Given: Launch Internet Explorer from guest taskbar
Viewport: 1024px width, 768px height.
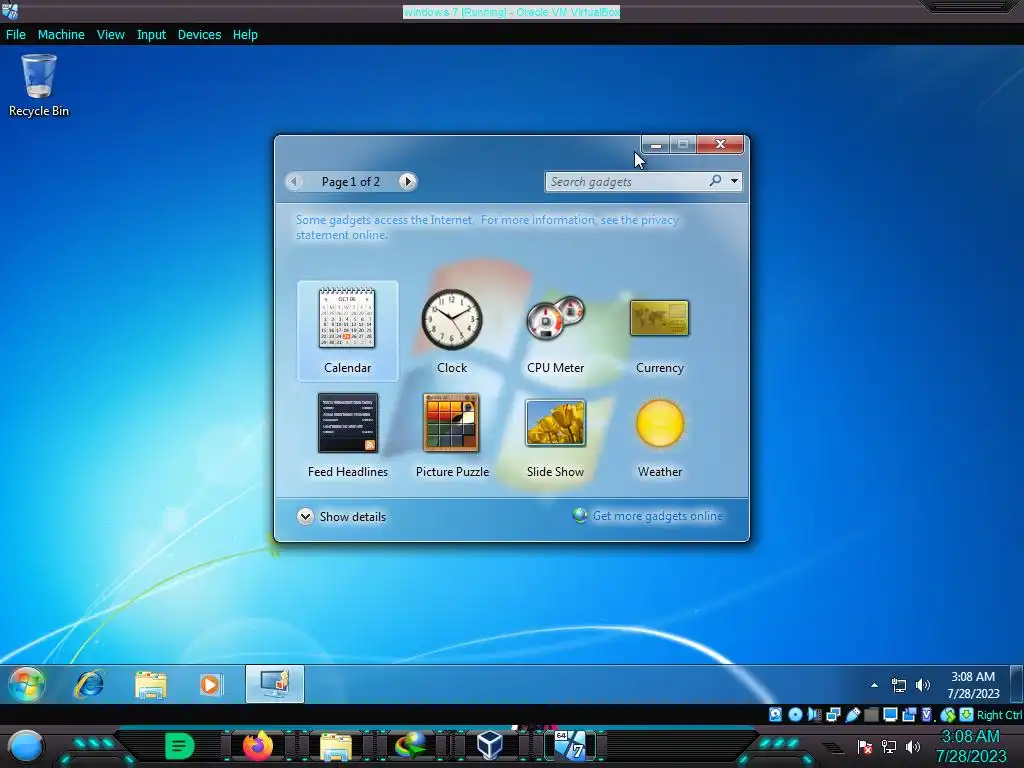Looking at the screenshot, I should (x=89, y=684).
